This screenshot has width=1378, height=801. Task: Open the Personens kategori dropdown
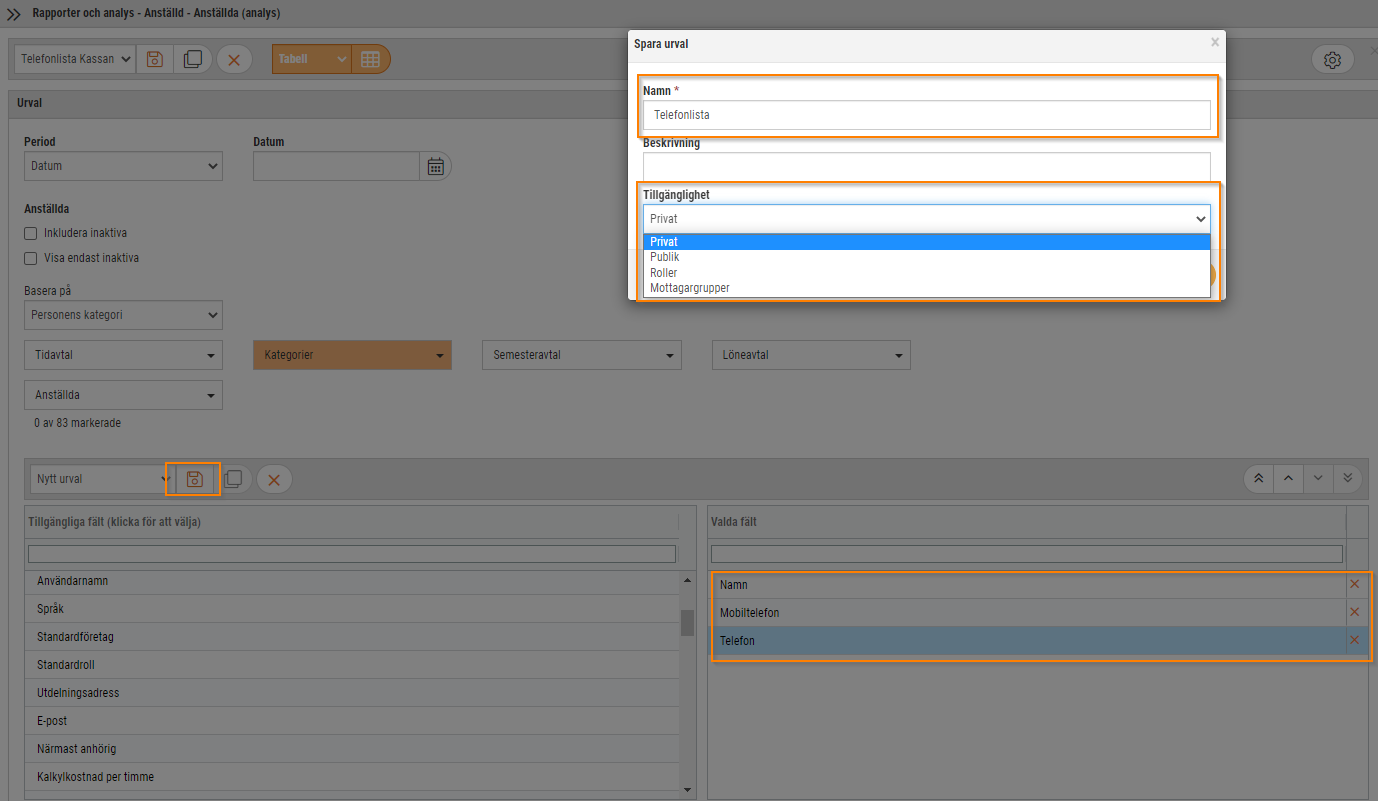[123, 315]
